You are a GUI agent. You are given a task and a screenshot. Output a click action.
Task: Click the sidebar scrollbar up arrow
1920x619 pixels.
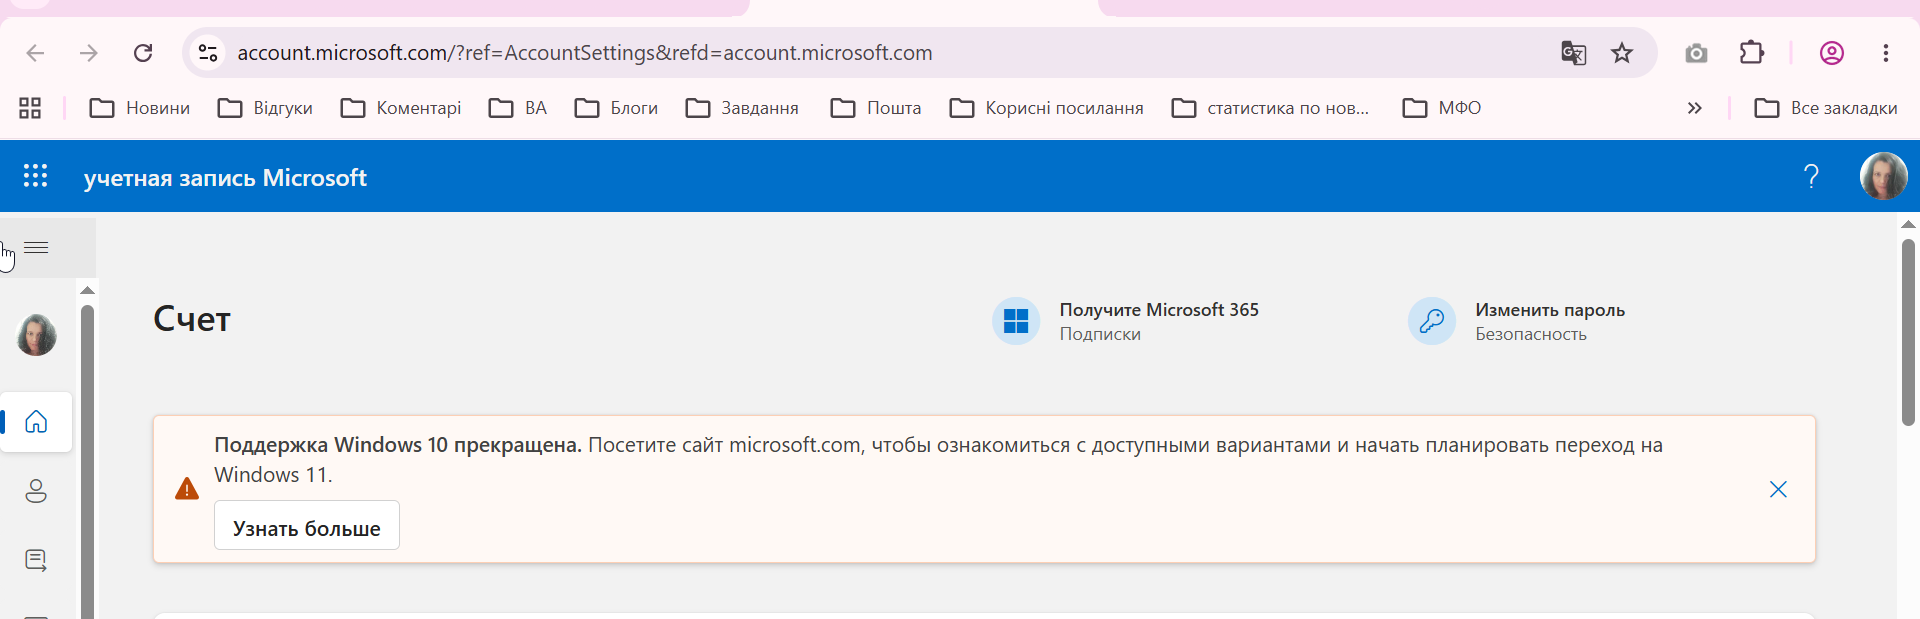[88, 290]
